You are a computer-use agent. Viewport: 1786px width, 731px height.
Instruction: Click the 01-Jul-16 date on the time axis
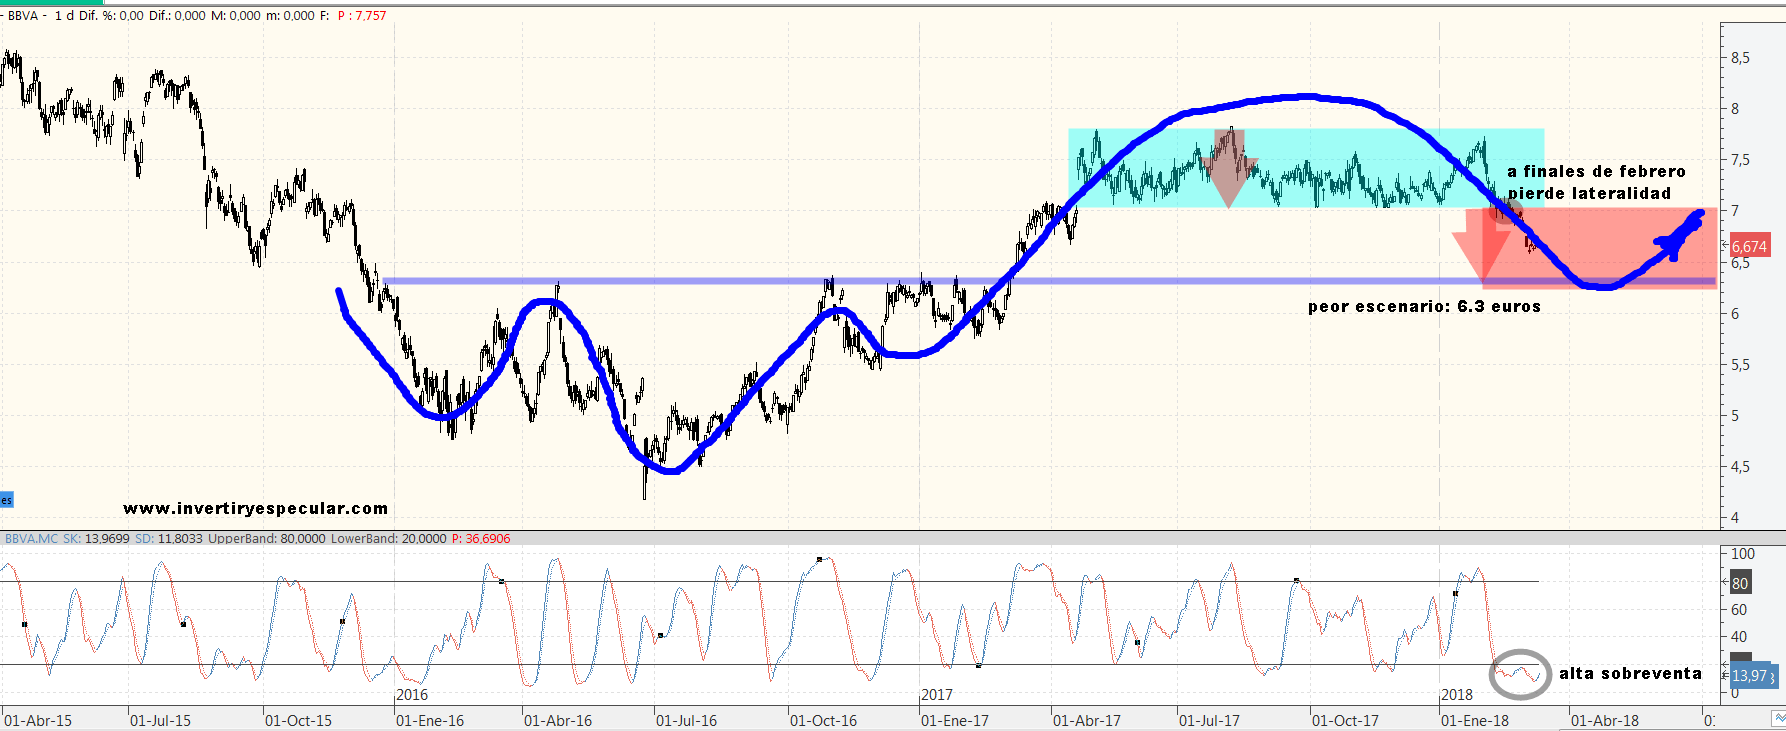pos(686,720)
